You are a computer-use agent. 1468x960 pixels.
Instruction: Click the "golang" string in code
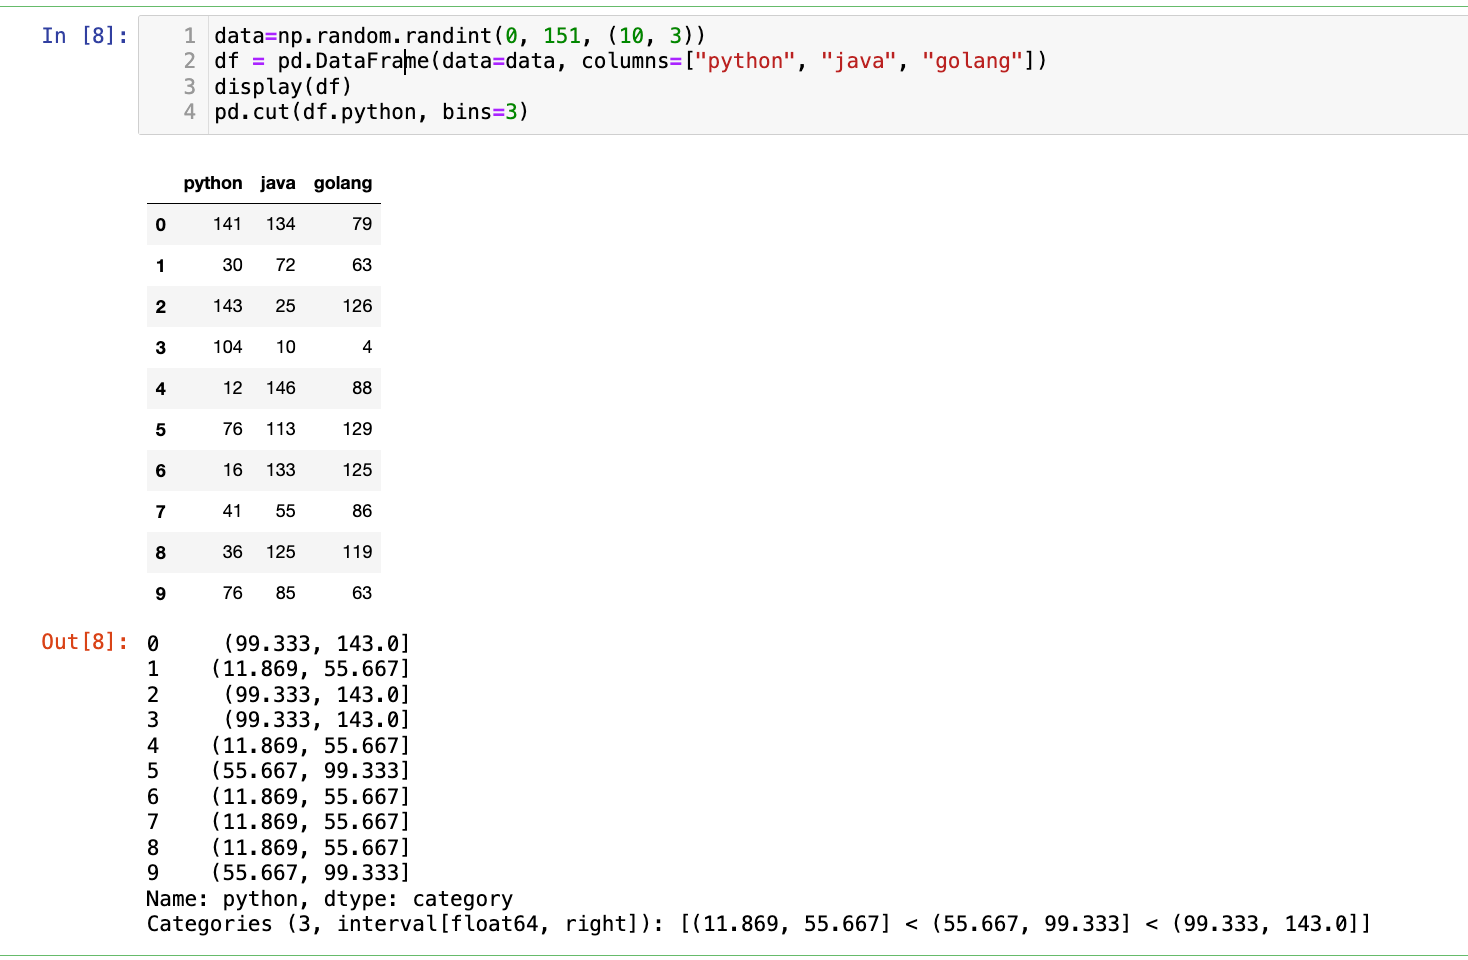pyautogui.click(x=972, y=61)
